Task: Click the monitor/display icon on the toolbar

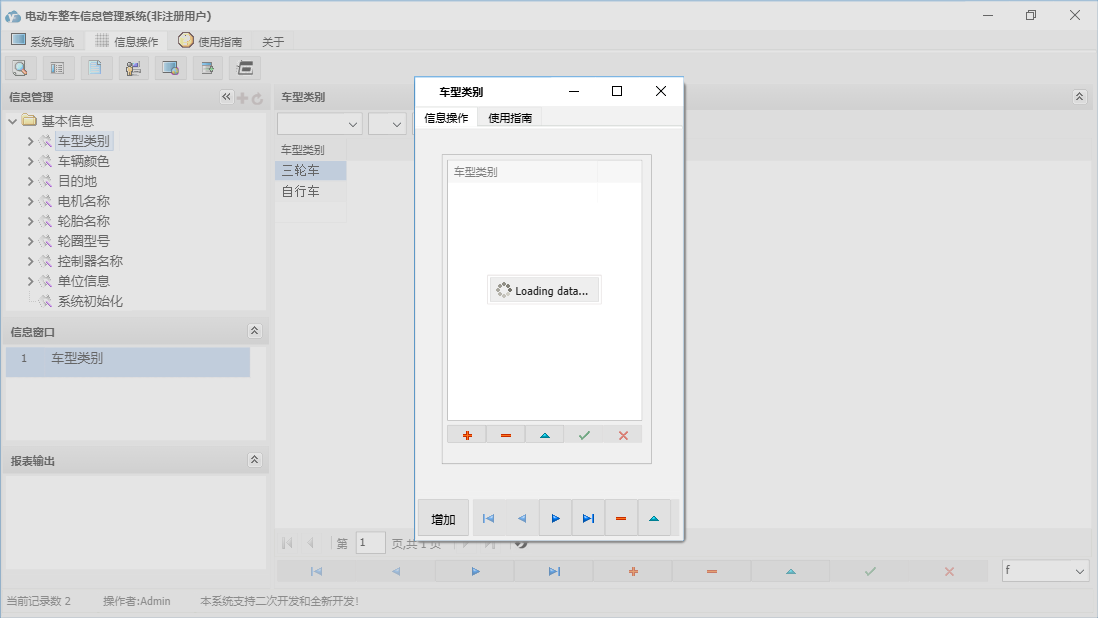Action: pyautogui.click(x=170, y=67)
